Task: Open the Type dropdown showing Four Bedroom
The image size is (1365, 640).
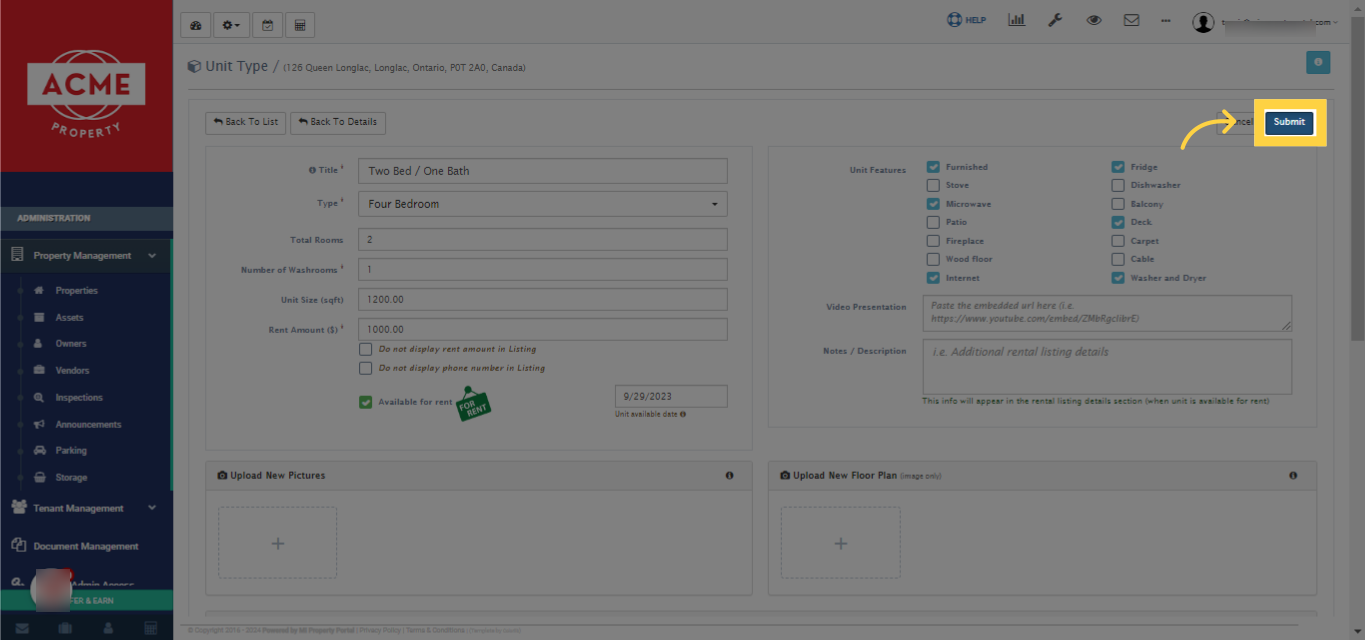Action: [542, 203]
